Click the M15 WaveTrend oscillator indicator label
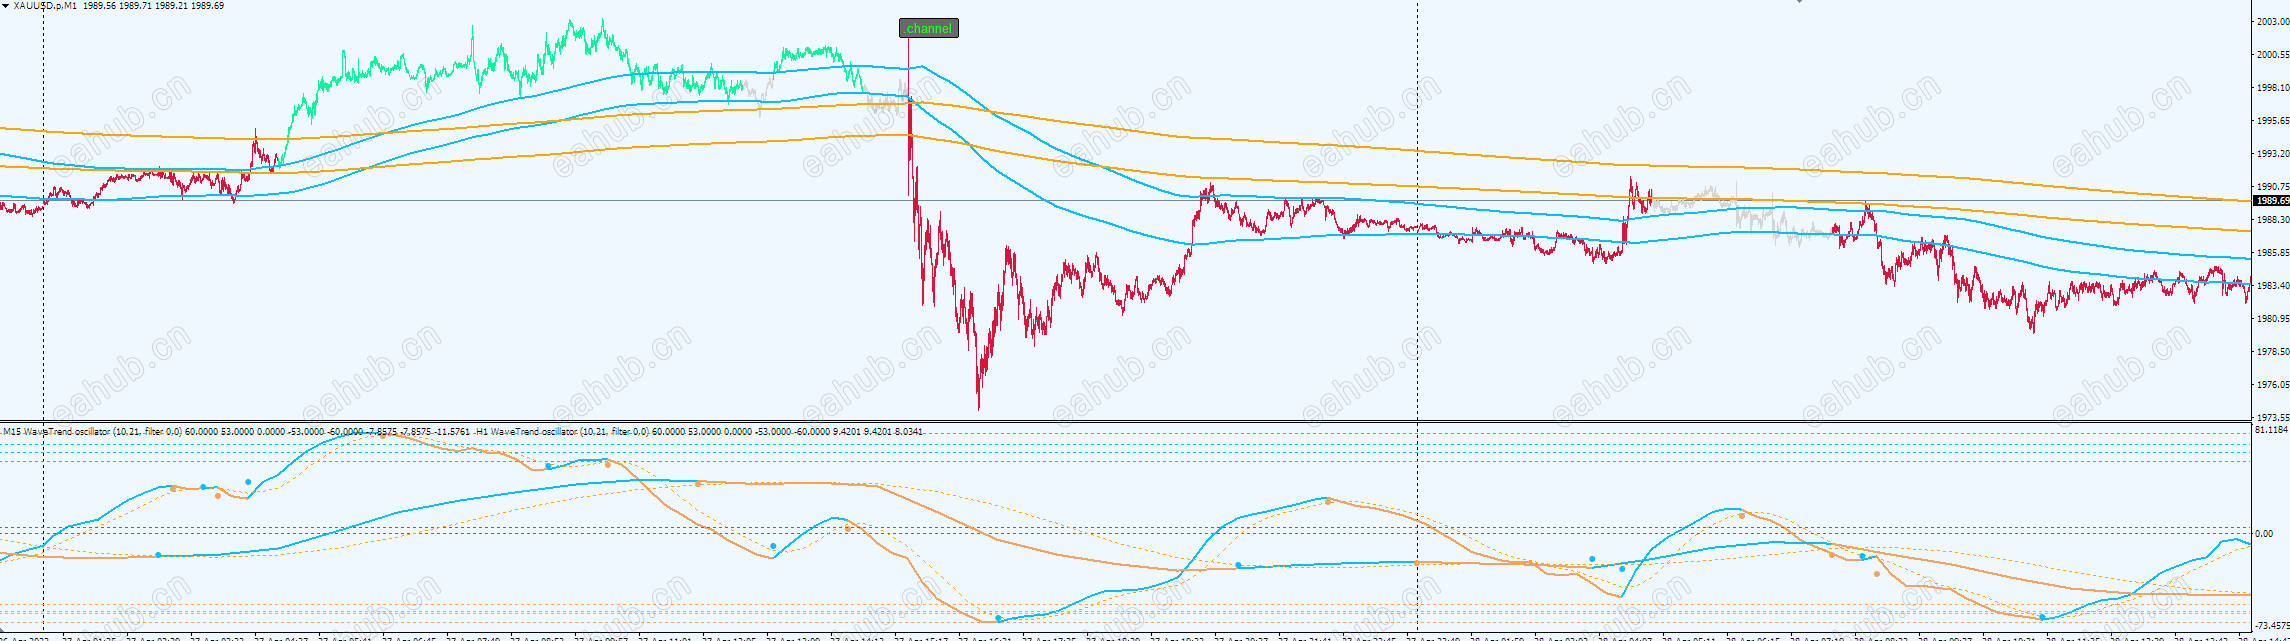The height and width of the screenshot is (641, 2290). 236,432
